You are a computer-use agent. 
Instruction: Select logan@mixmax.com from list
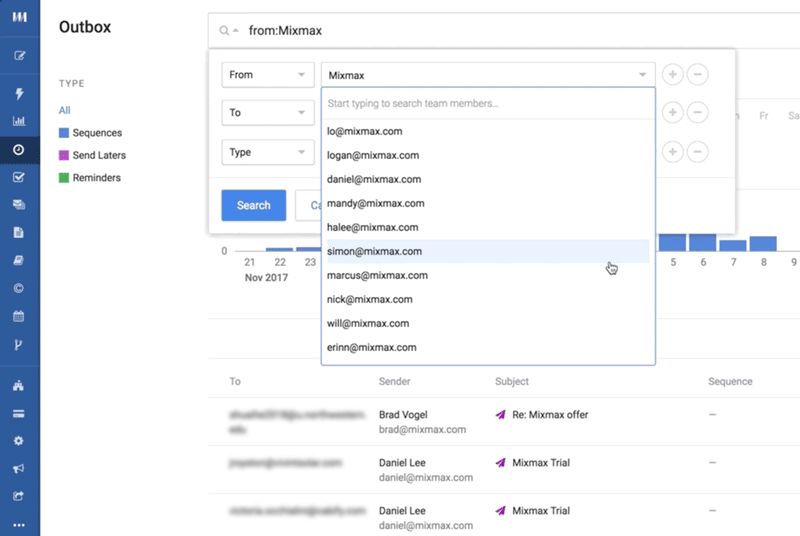click(x=488, y=156)
